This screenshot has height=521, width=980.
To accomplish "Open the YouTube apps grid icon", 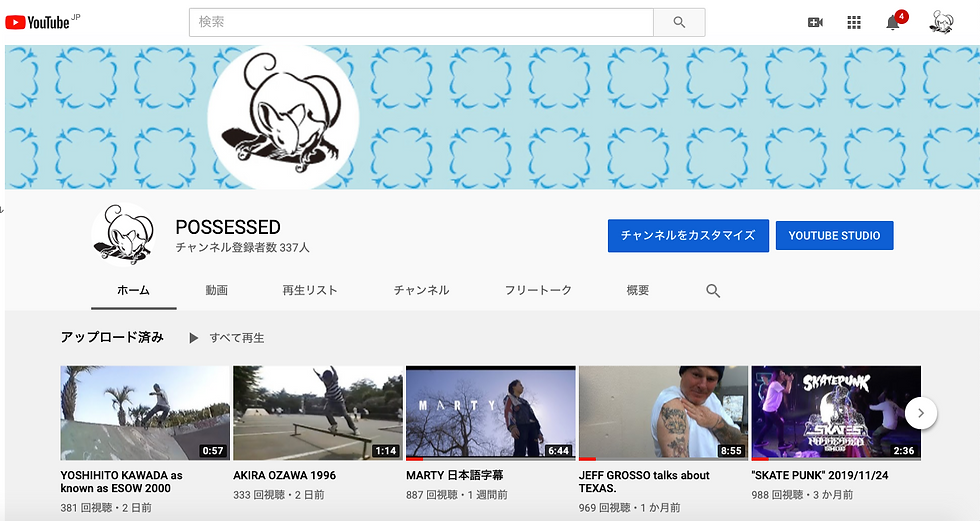I will (854, 22).
